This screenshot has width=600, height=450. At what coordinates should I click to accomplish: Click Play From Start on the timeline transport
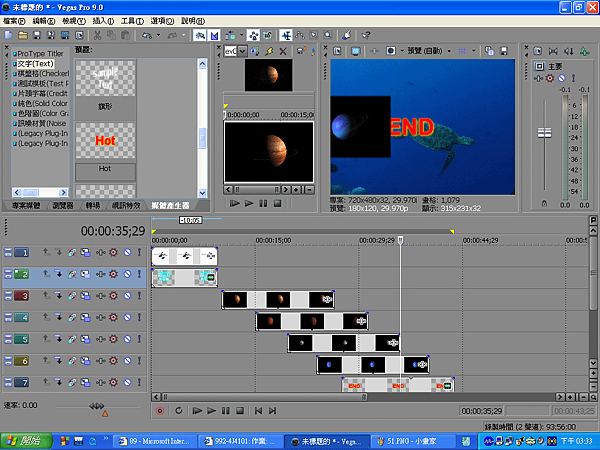click(x=197, y=411)
